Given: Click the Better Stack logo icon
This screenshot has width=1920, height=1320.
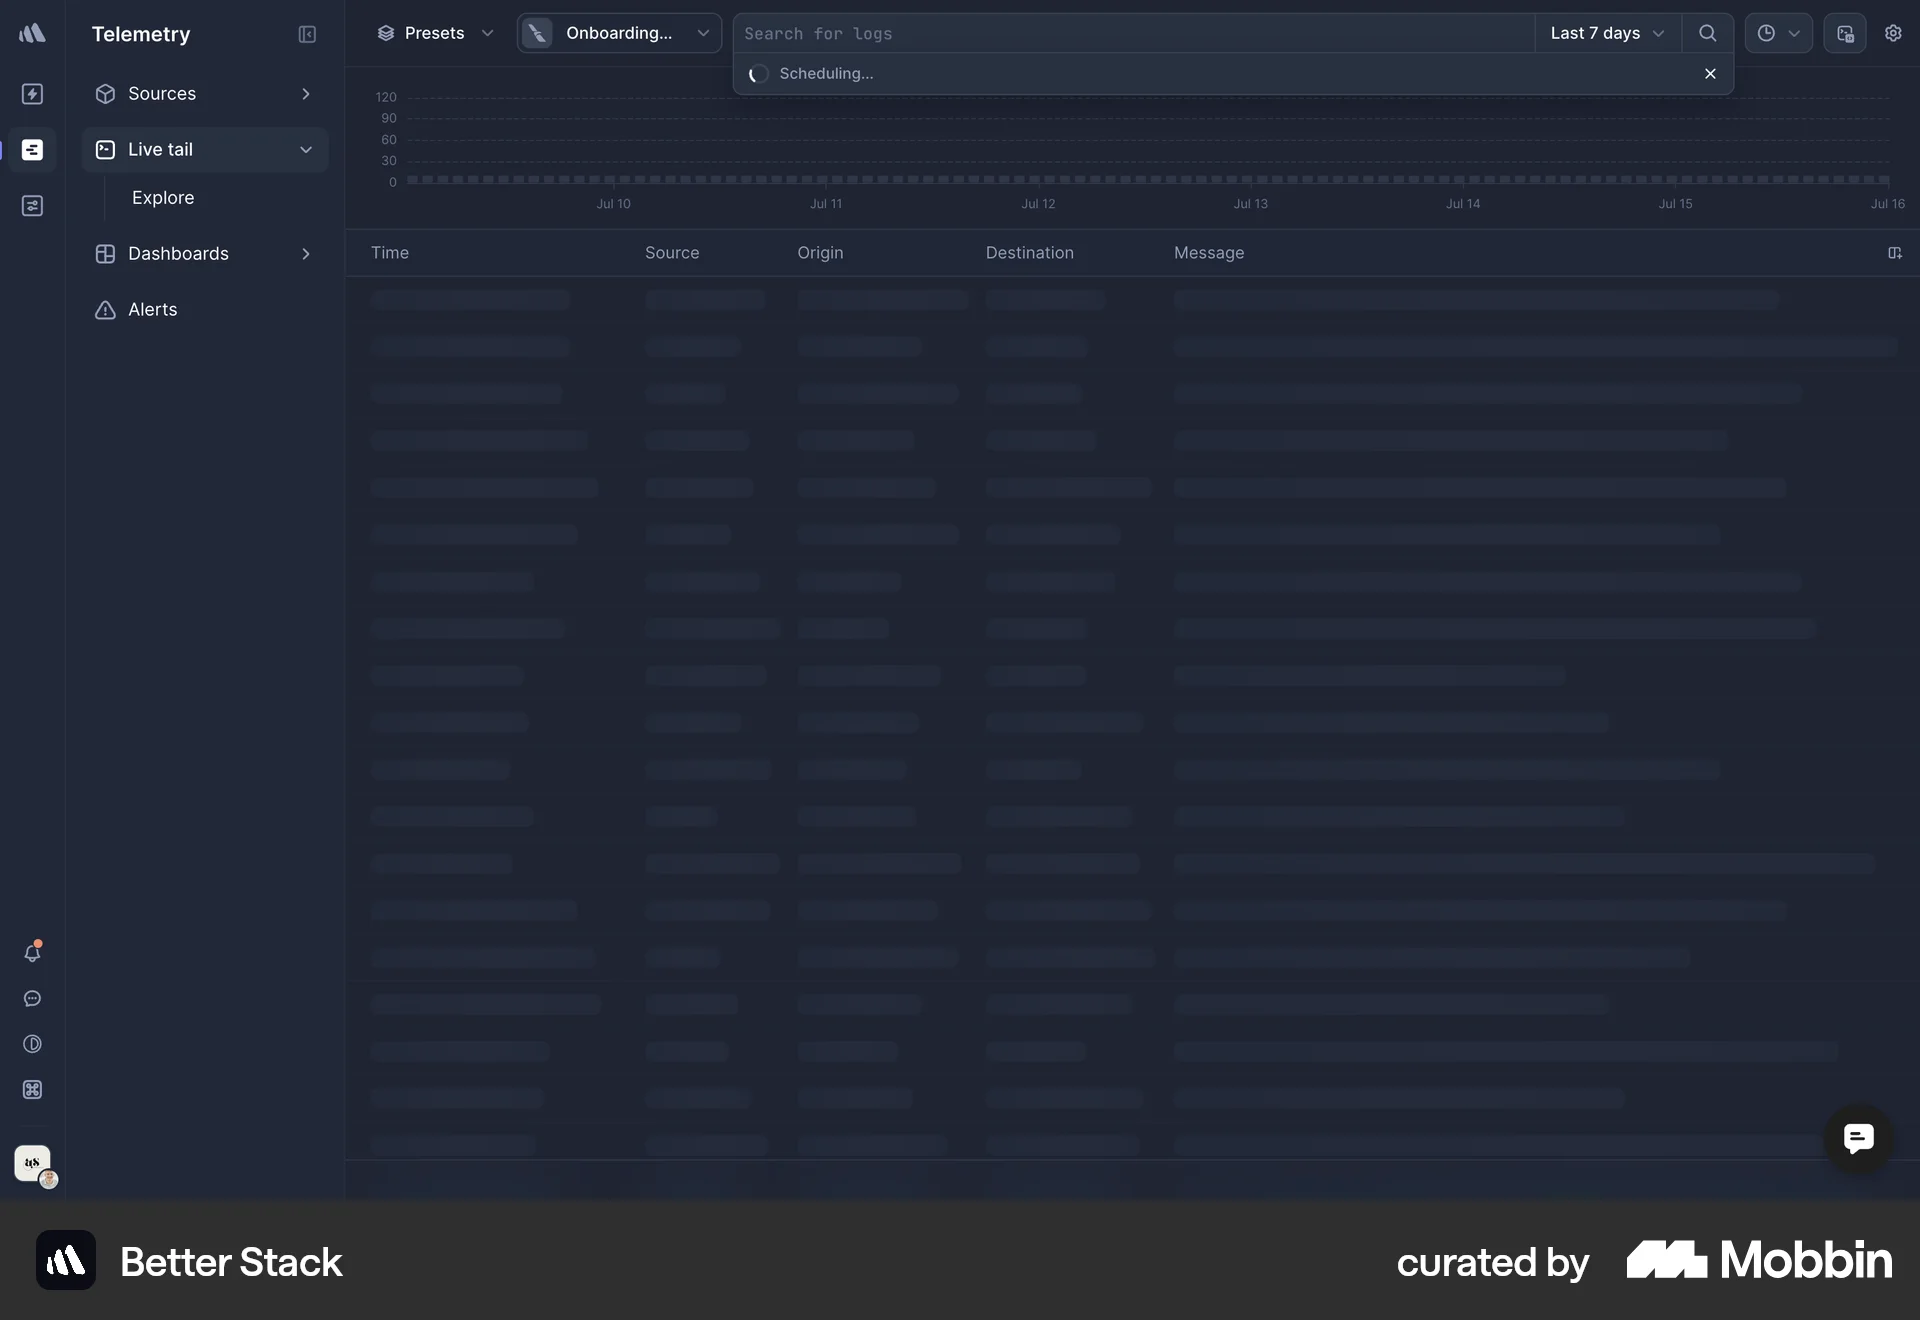Looking at the screenshot, I should [x=32, y=33].
